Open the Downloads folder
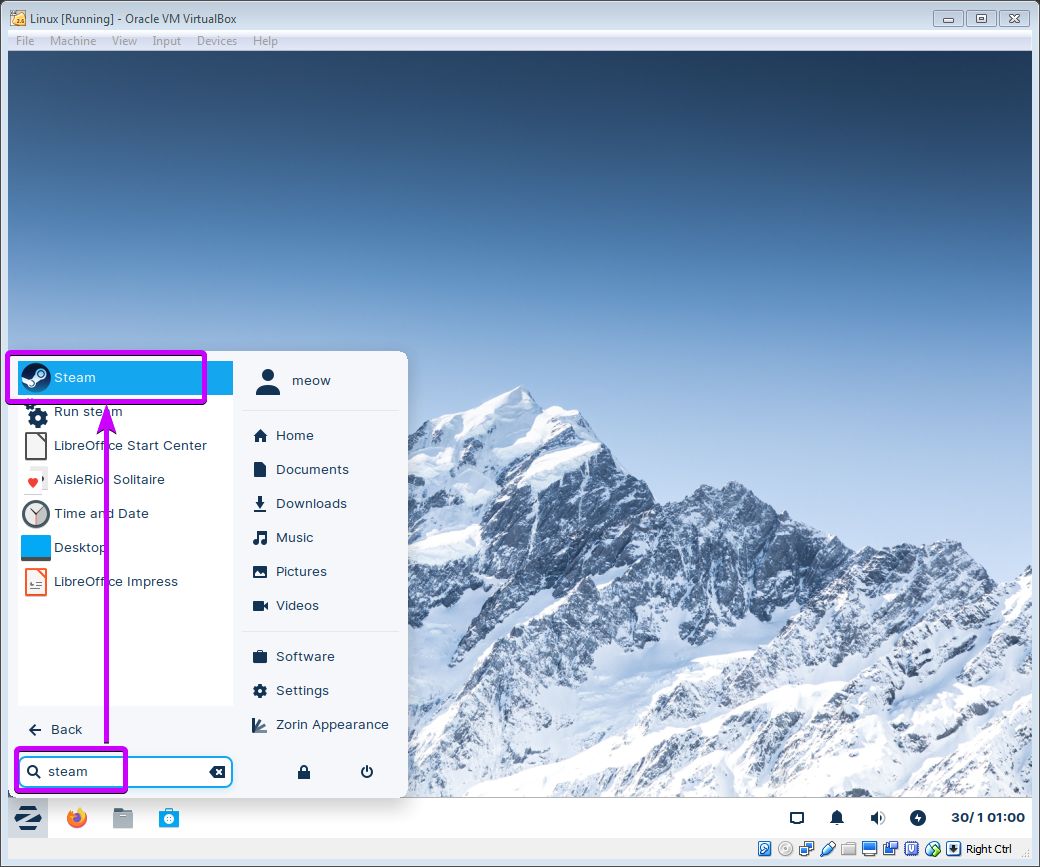Screen dimensions: 1040x867 click(300, 503)
